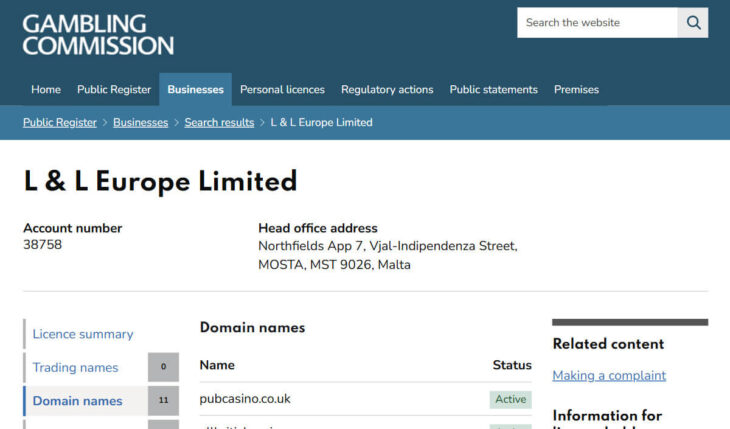The image size is (730, 429).
Task: Open Licence summary side tab
Action: [83, 334]
